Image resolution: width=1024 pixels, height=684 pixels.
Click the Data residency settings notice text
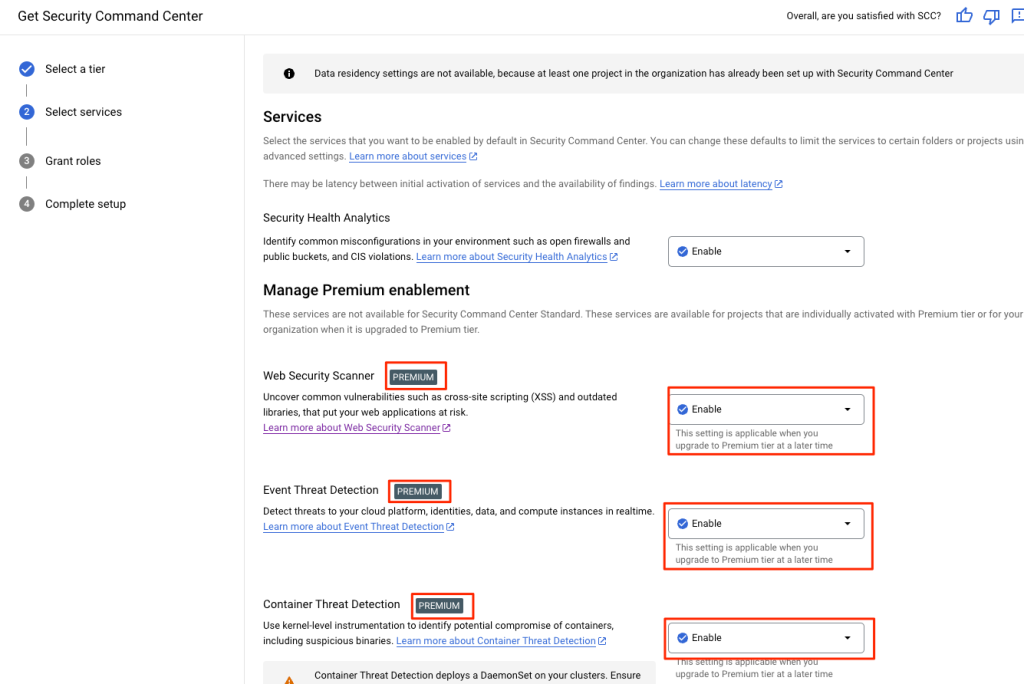point(633,74)
